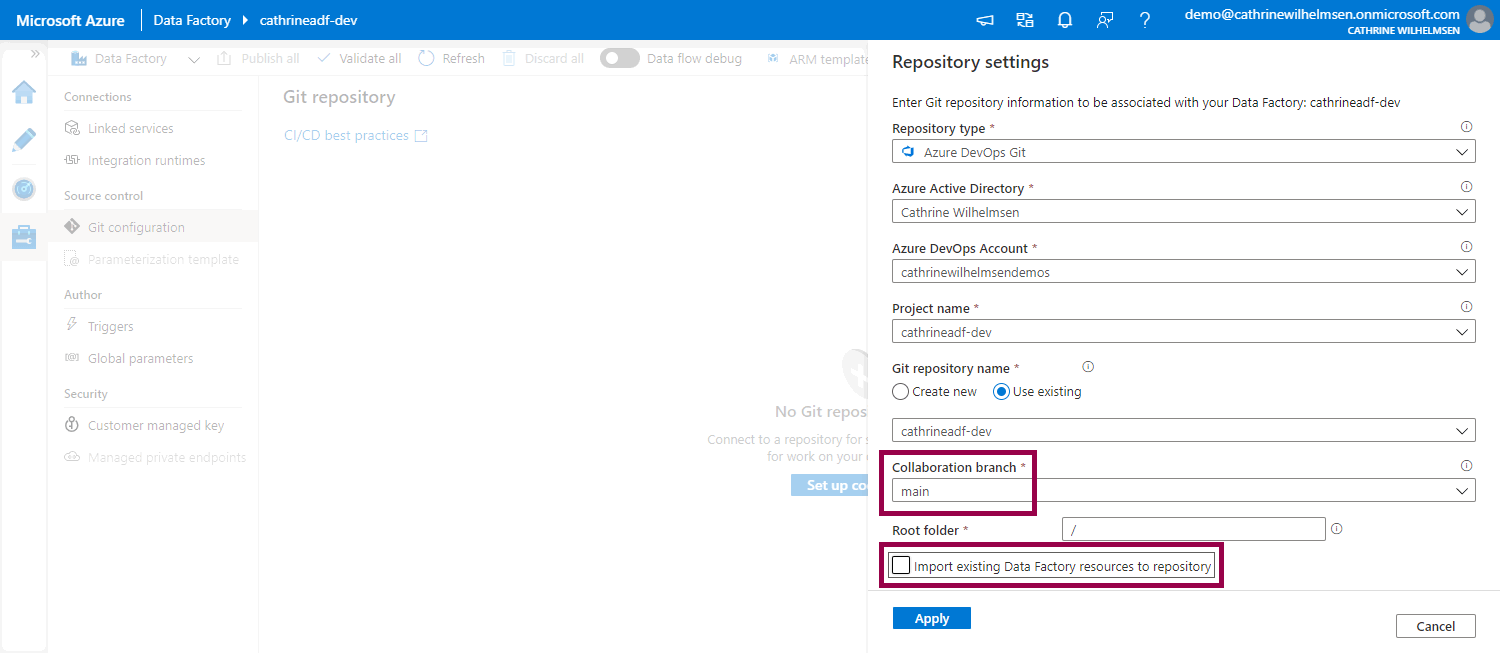The width and height of the screenshot is (1500, 653).
Task: Select the Create new radio button
Action: (899, 391)
